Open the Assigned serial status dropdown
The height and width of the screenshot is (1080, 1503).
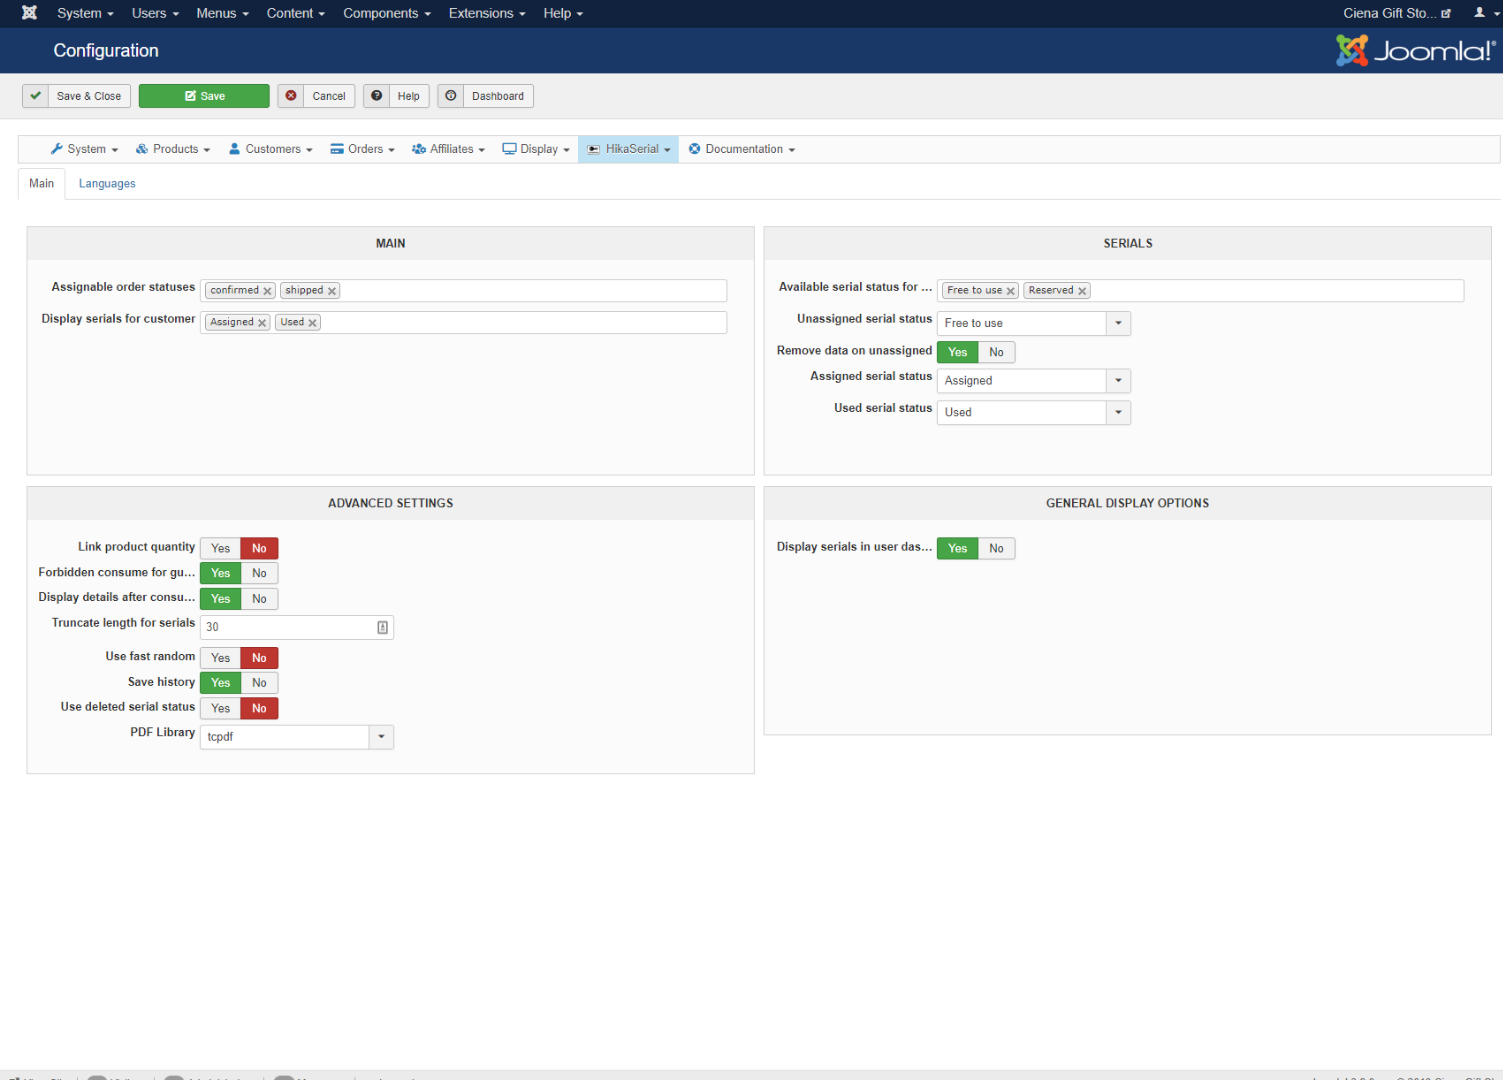click(x=1034, y=381)
